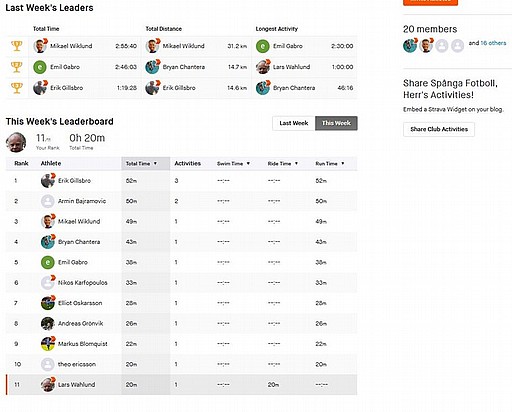Viewport: 512px width, 412px height.
Task: Open the 16 others members link
Action: pos(493,43)
